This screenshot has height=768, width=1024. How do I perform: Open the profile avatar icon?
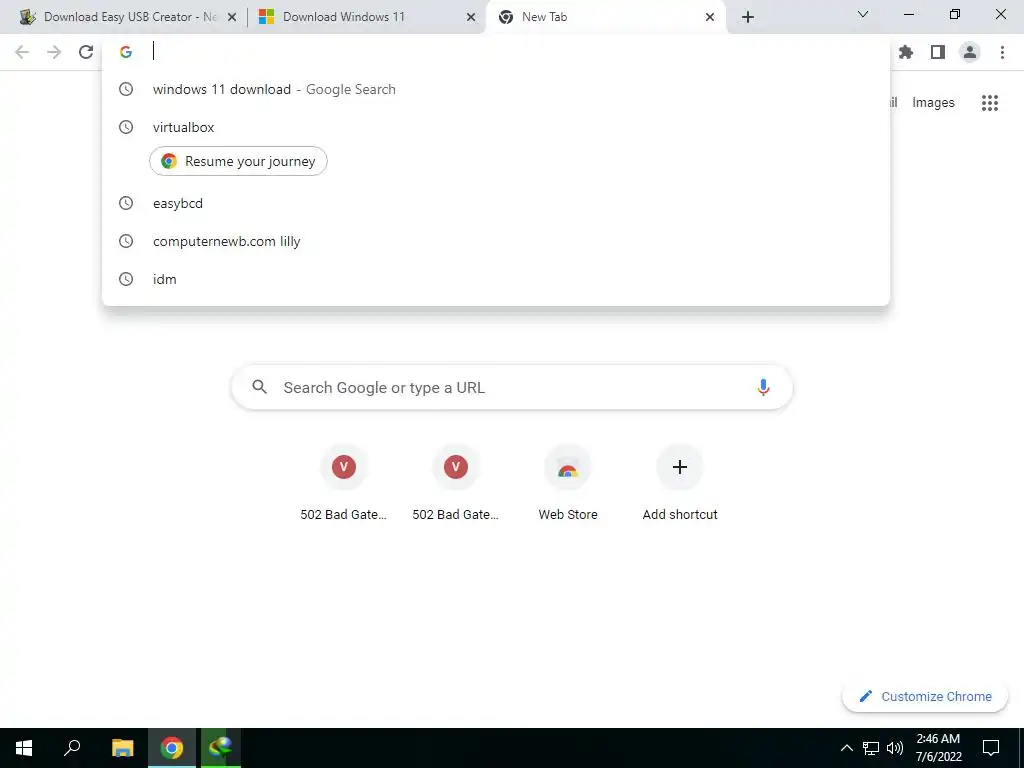(x=970, y=52)
